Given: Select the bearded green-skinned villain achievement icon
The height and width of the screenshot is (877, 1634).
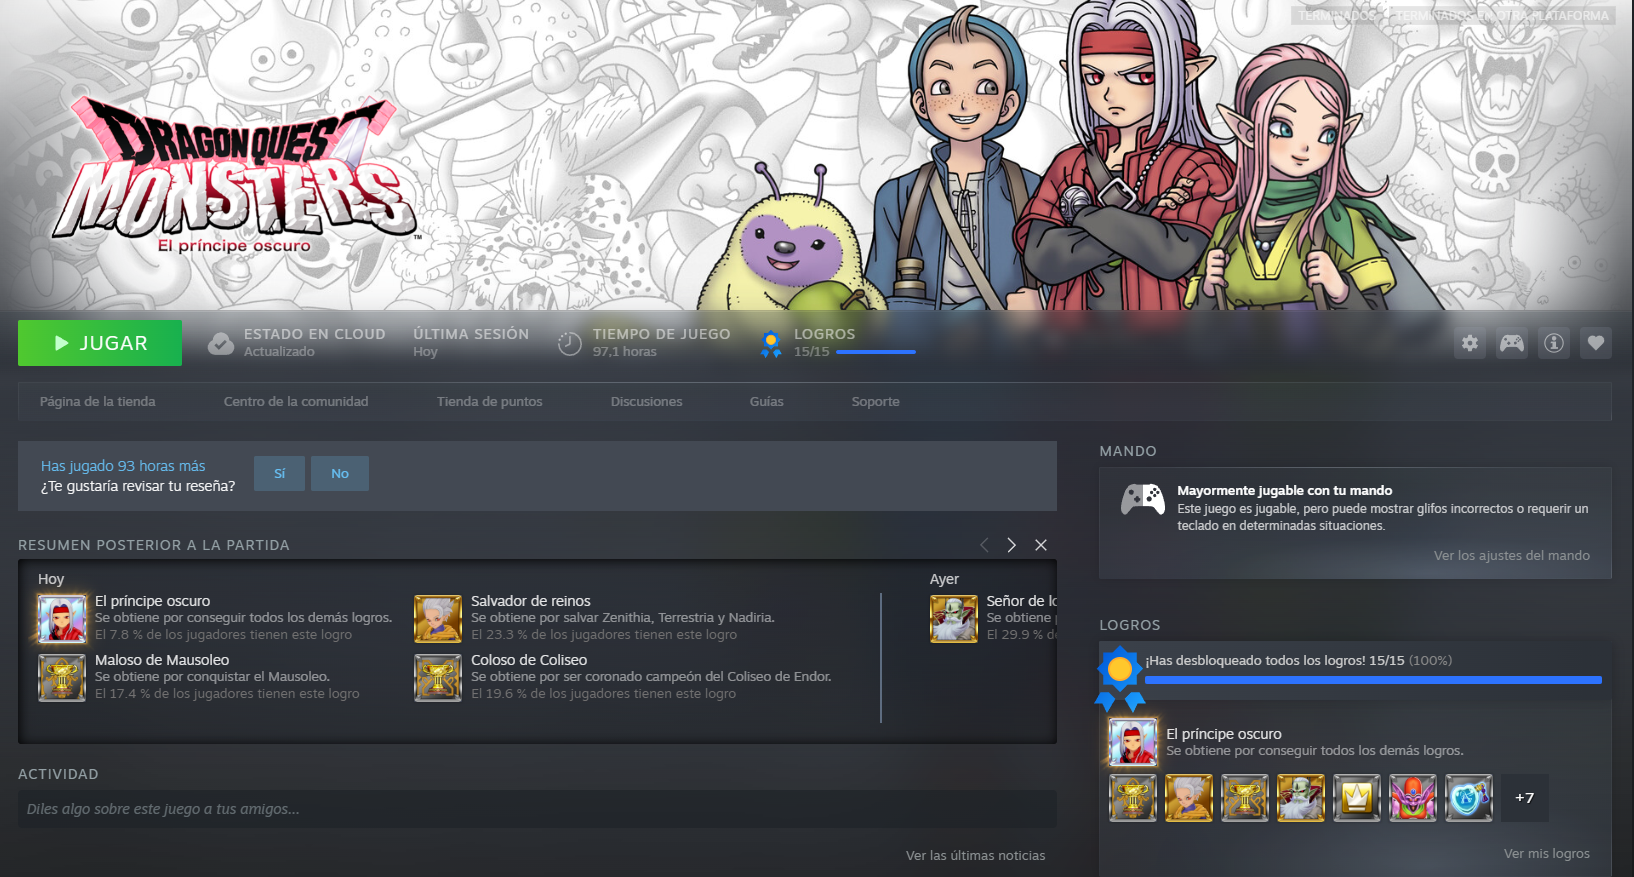Looking at the screenshot, I should click(1301, 798).
